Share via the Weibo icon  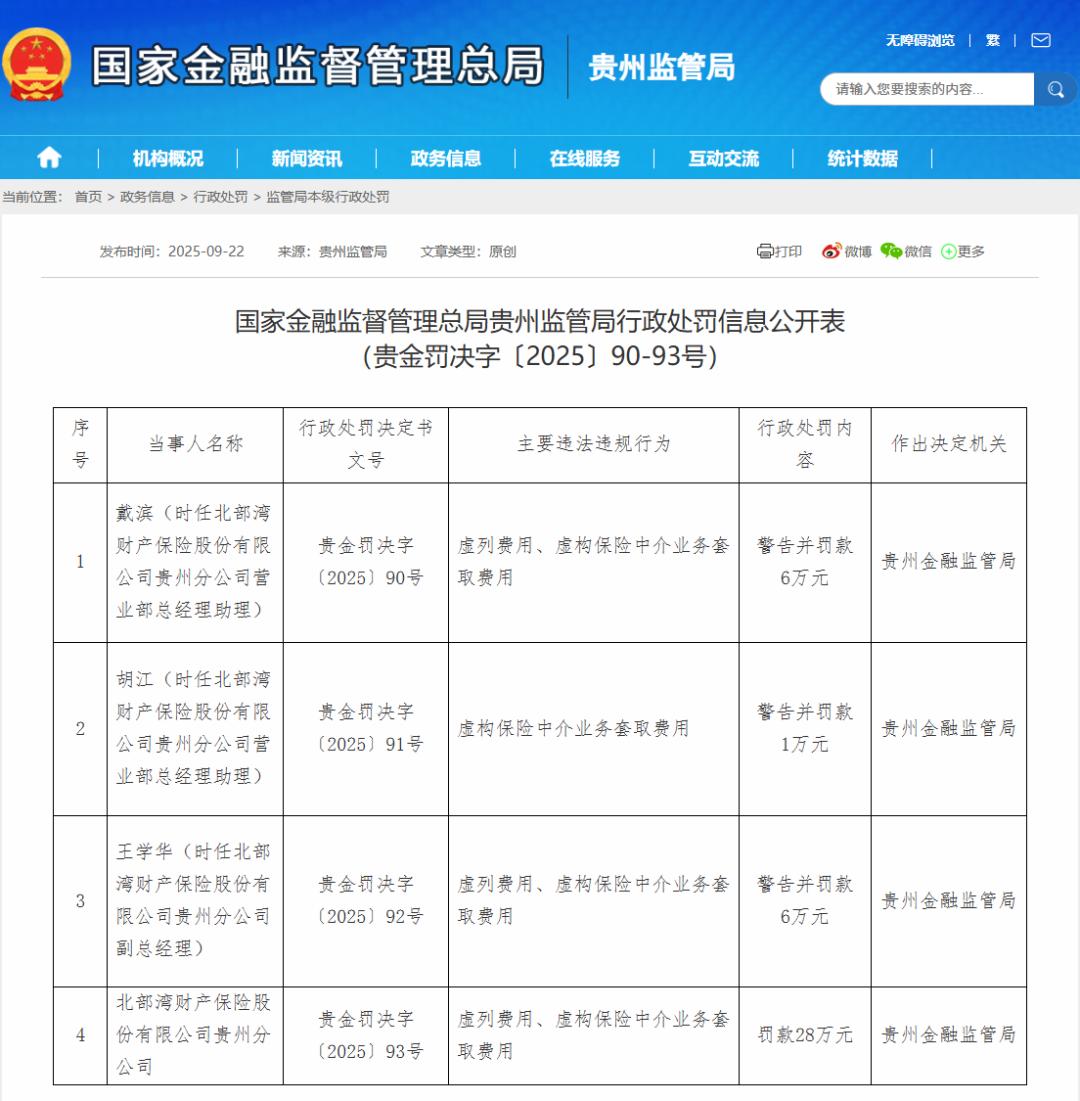(x=832, y=251)
